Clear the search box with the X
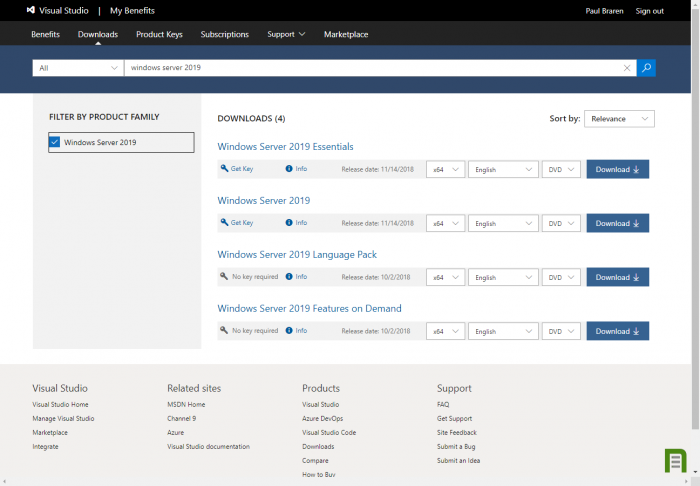 point(627,68)
